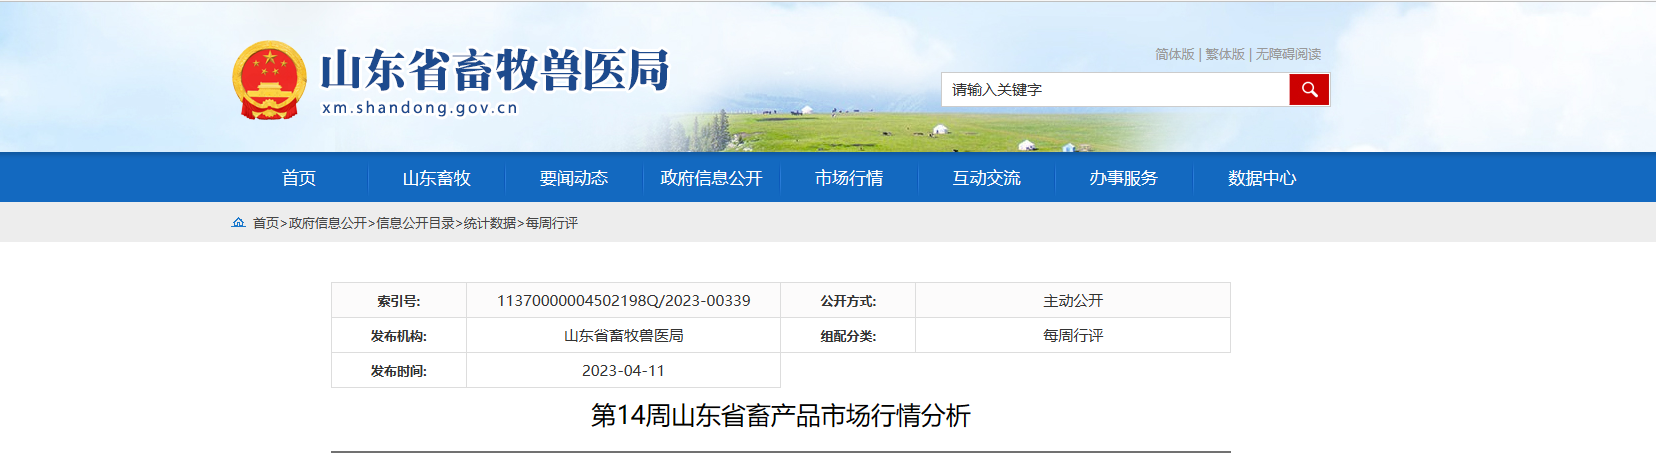The image size is (1656, 470).
Task: Click the 统计数据 breadcrumb link
Action: click(x=490, y=223)
